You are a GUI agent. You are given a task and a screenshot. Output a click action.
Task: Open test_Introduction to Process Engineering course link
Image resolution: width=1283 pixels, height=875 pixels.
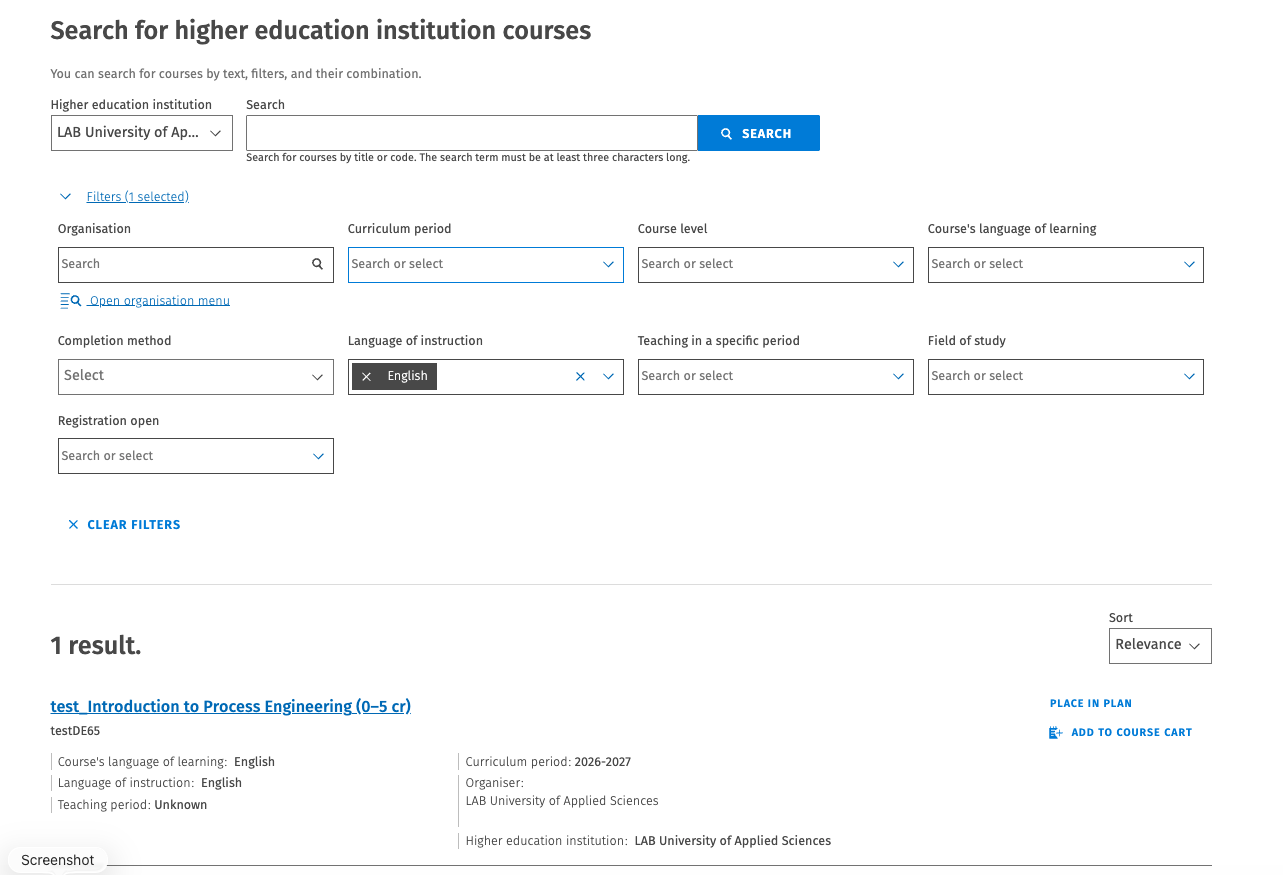230,707
